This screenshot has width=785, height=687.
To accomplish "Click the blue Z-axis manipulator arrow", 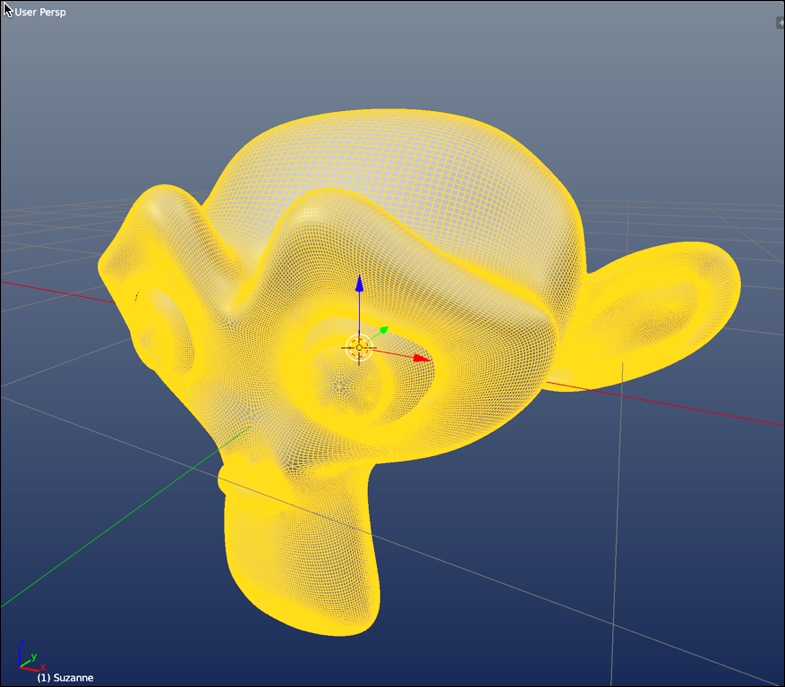I will [x=359, y=283].
